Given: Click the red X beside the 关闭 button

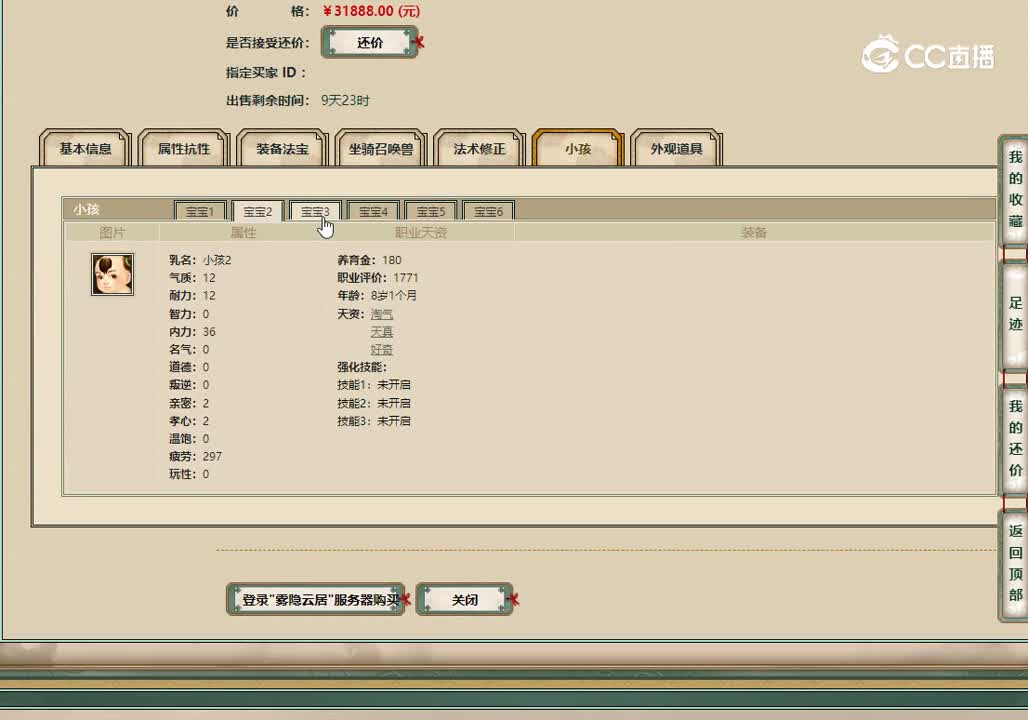Looking at the screenshot, I should [513, 597].
